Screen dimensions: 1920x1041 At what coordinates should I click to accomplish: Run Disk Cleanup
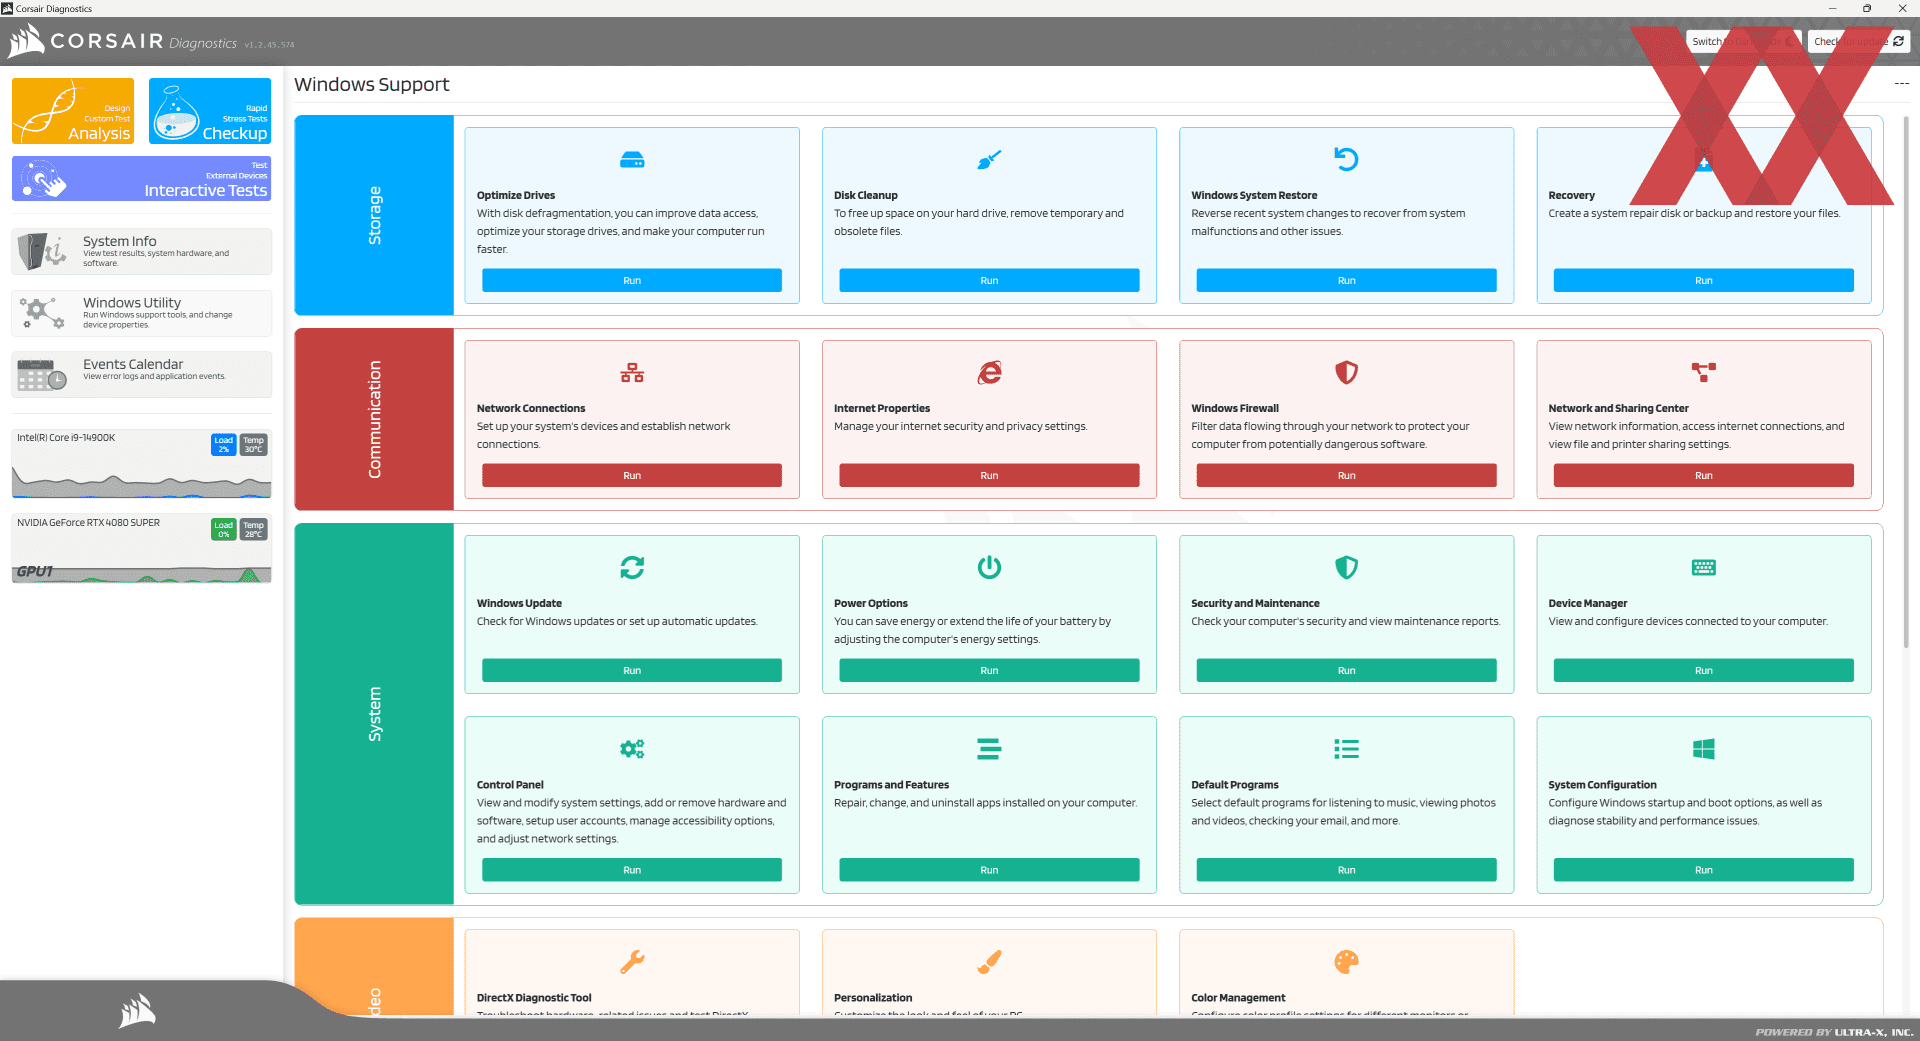989,281
